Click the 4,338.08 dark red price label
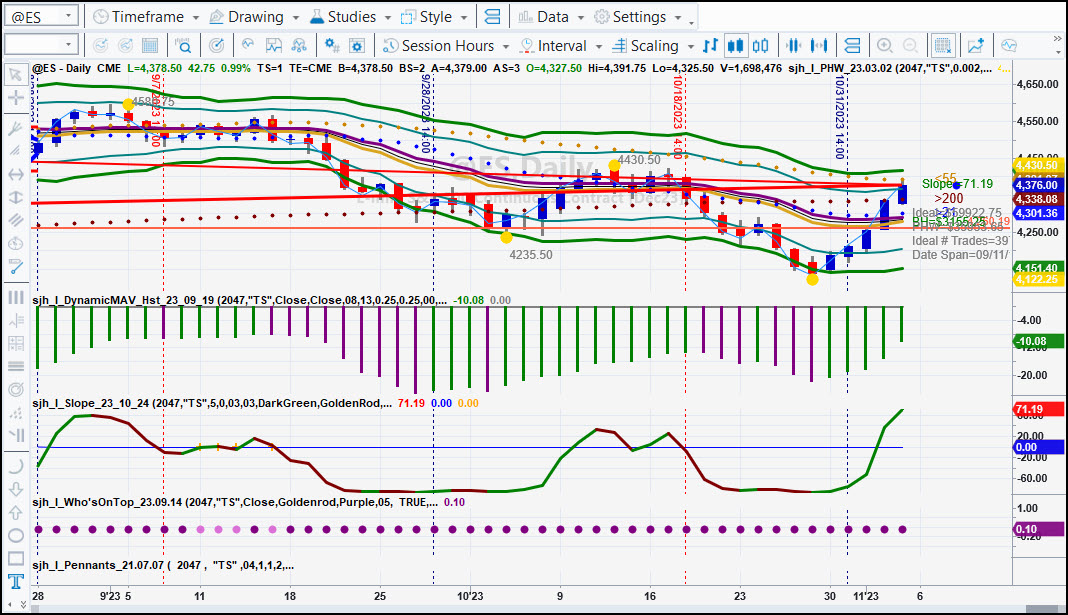The image size is (1068, 615). [x=1037, y=200]
